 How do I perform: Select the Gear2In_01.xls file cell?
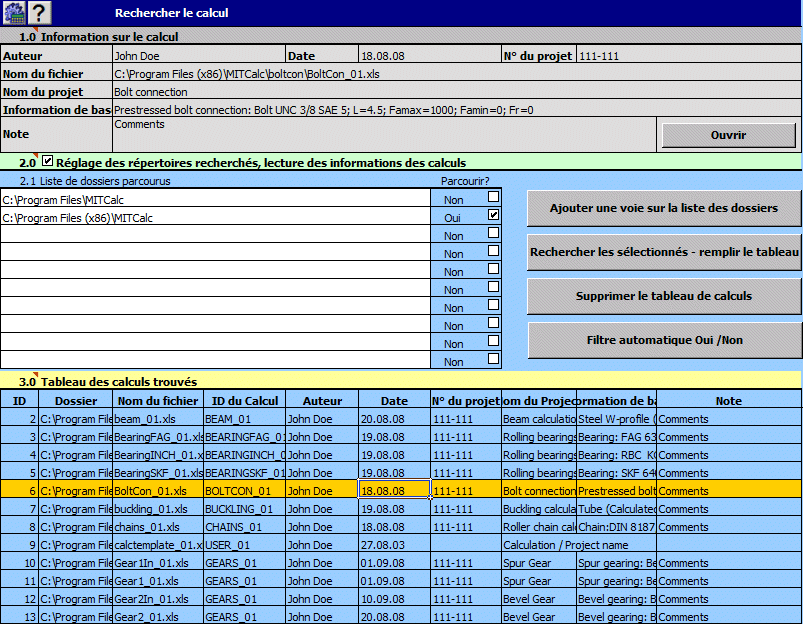click(x=158, y=598)
